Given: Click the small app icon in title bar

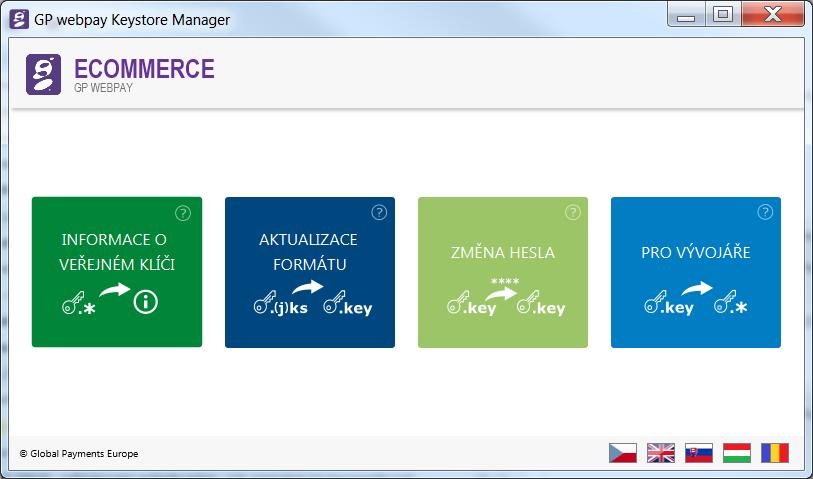Looking at the screenshot, I should [x=19, y=19].
